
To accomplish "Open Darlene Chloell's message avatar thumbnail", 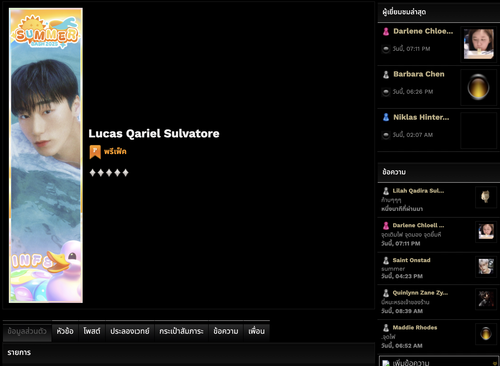I will (x=486, y=231).
